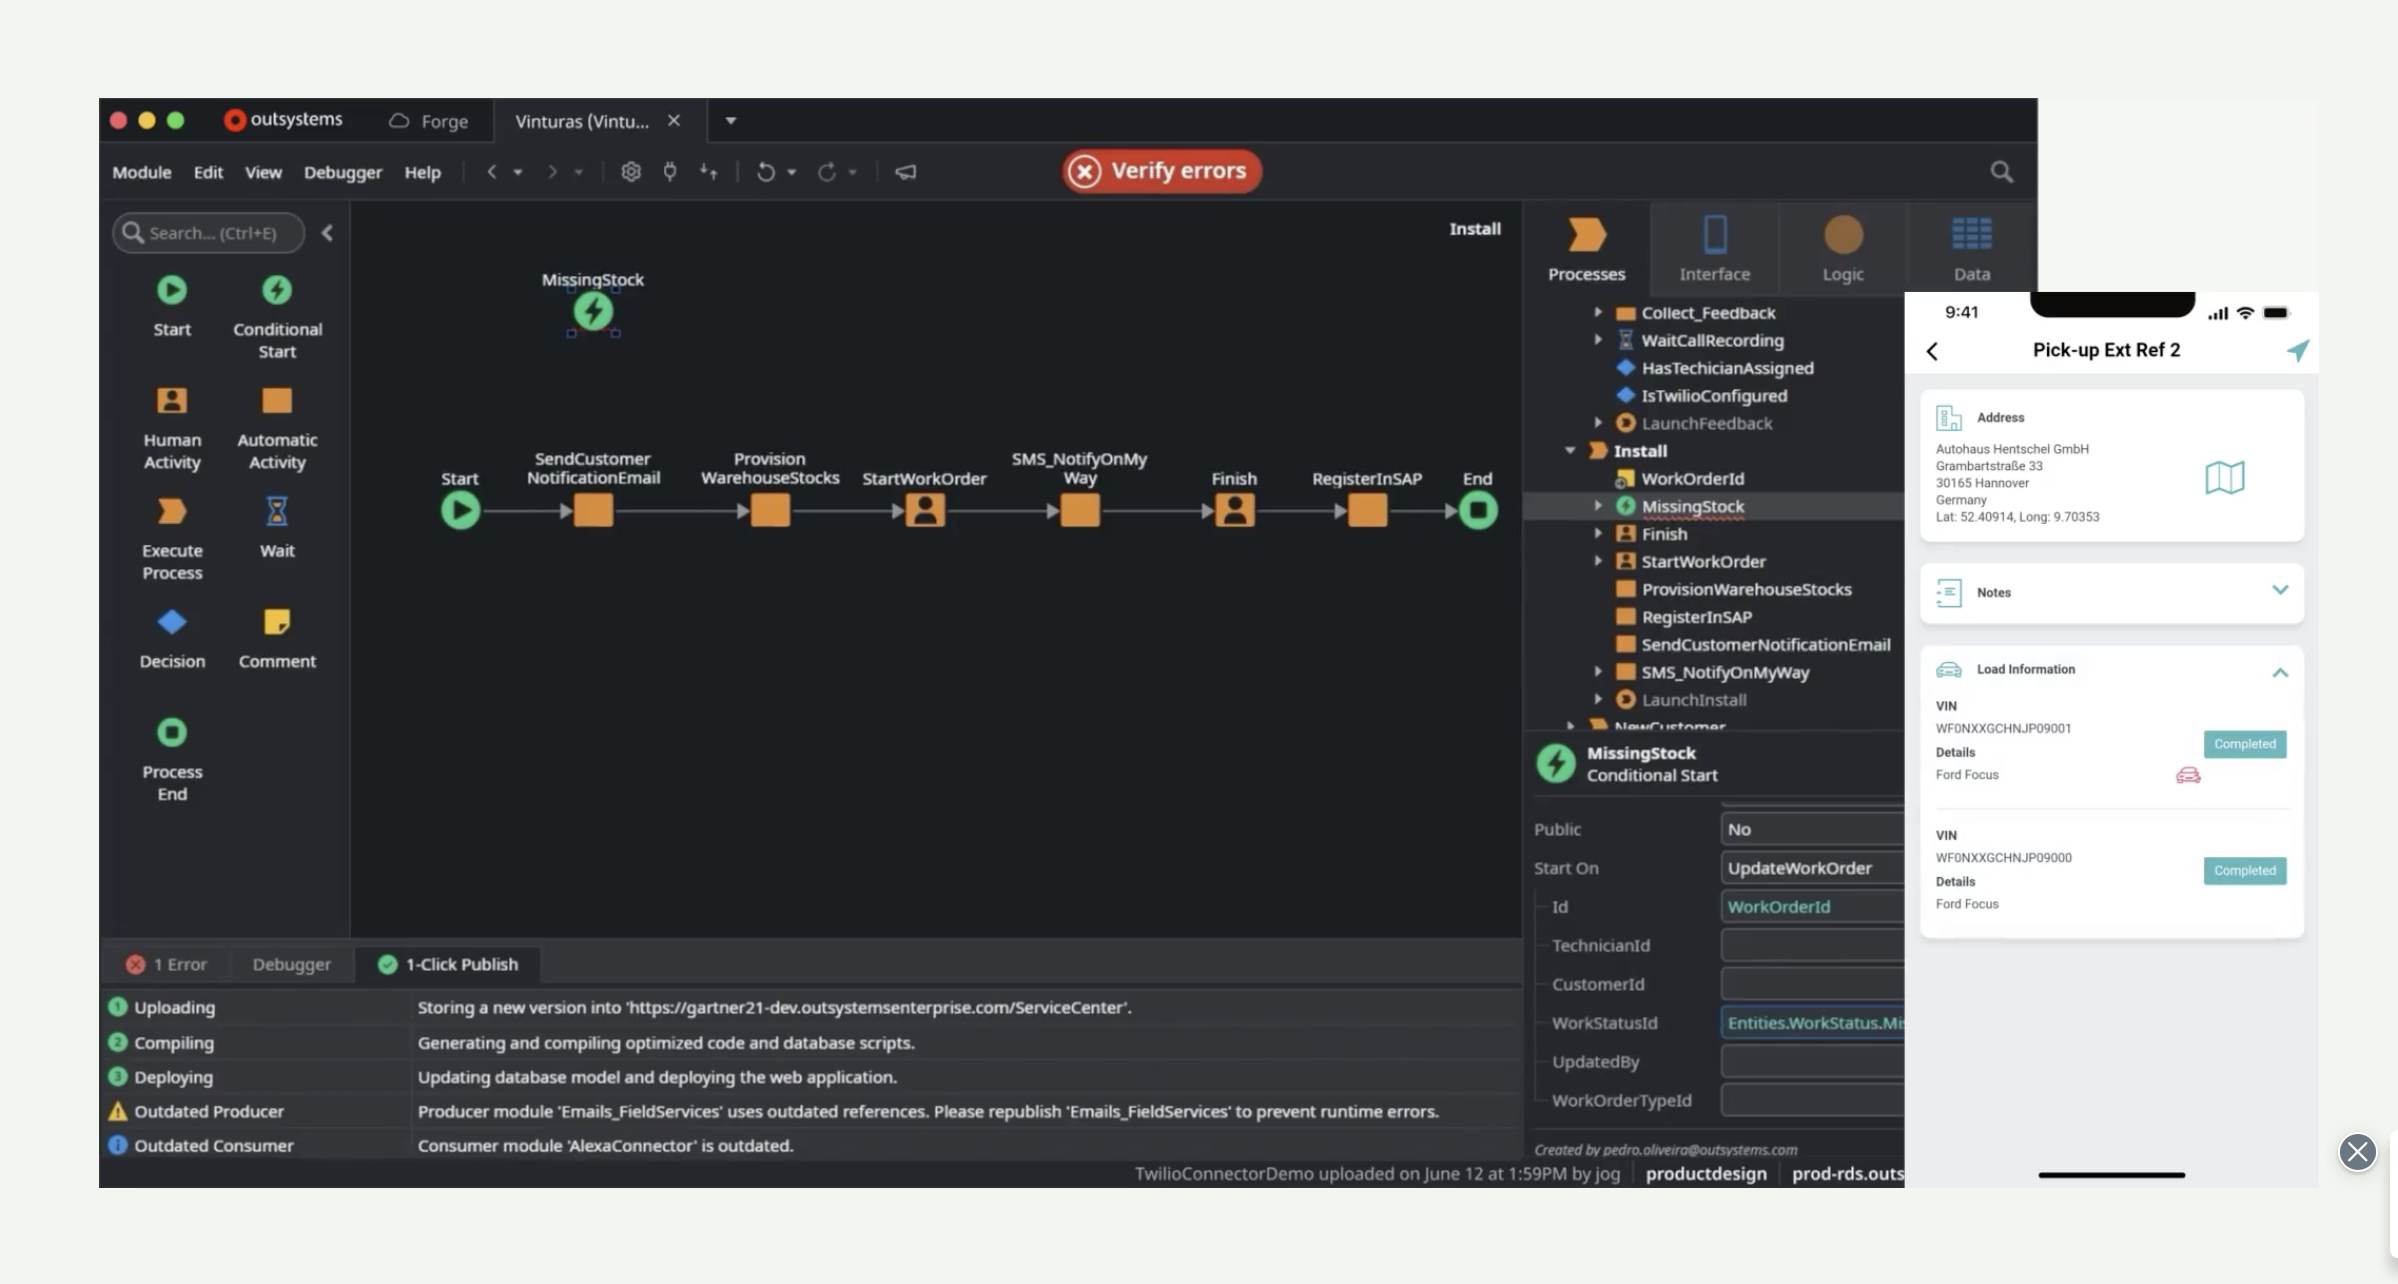Open the back history dropdown arrow

pyautogui.click(x=518, y=172)
